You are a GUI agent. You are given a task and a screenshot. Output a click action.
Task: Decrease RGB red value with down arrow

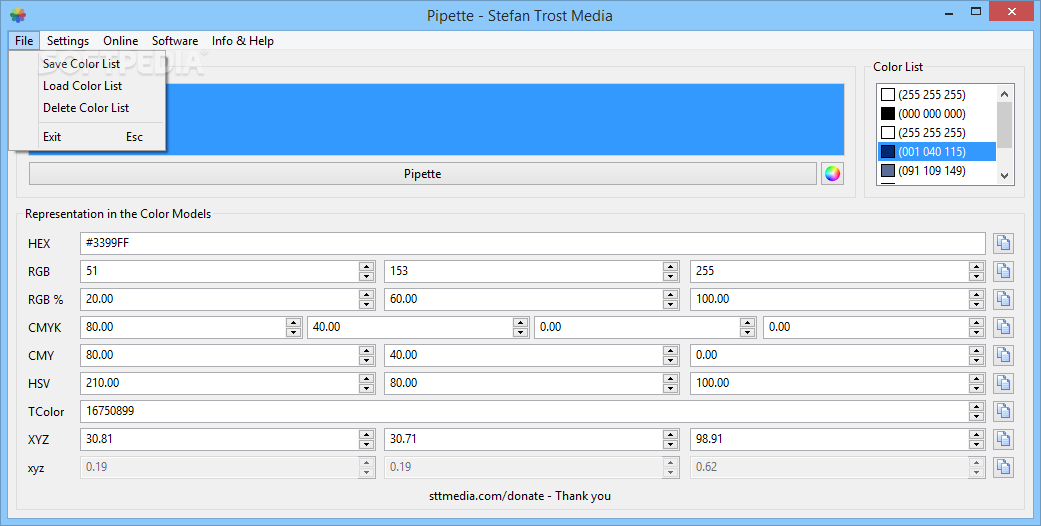366,276
